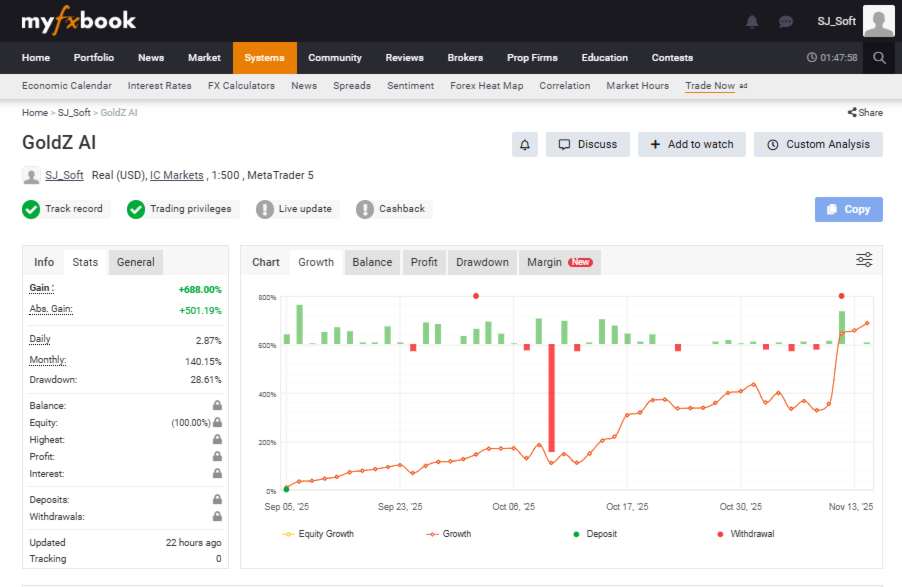
Task: Click the green deposit marker on chart
Action: click(286, 489)
